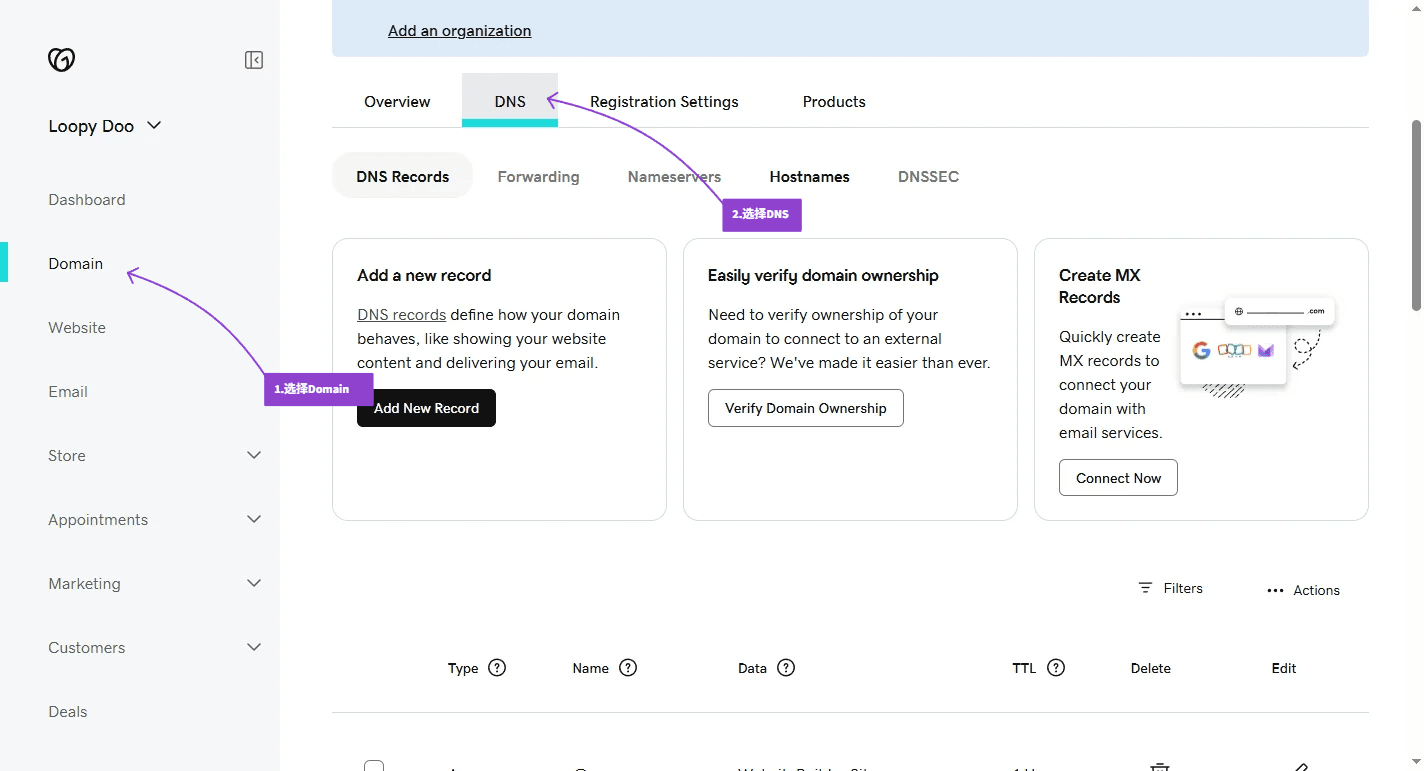
Task: Click the Type column help icon
Action: point(497,668)
